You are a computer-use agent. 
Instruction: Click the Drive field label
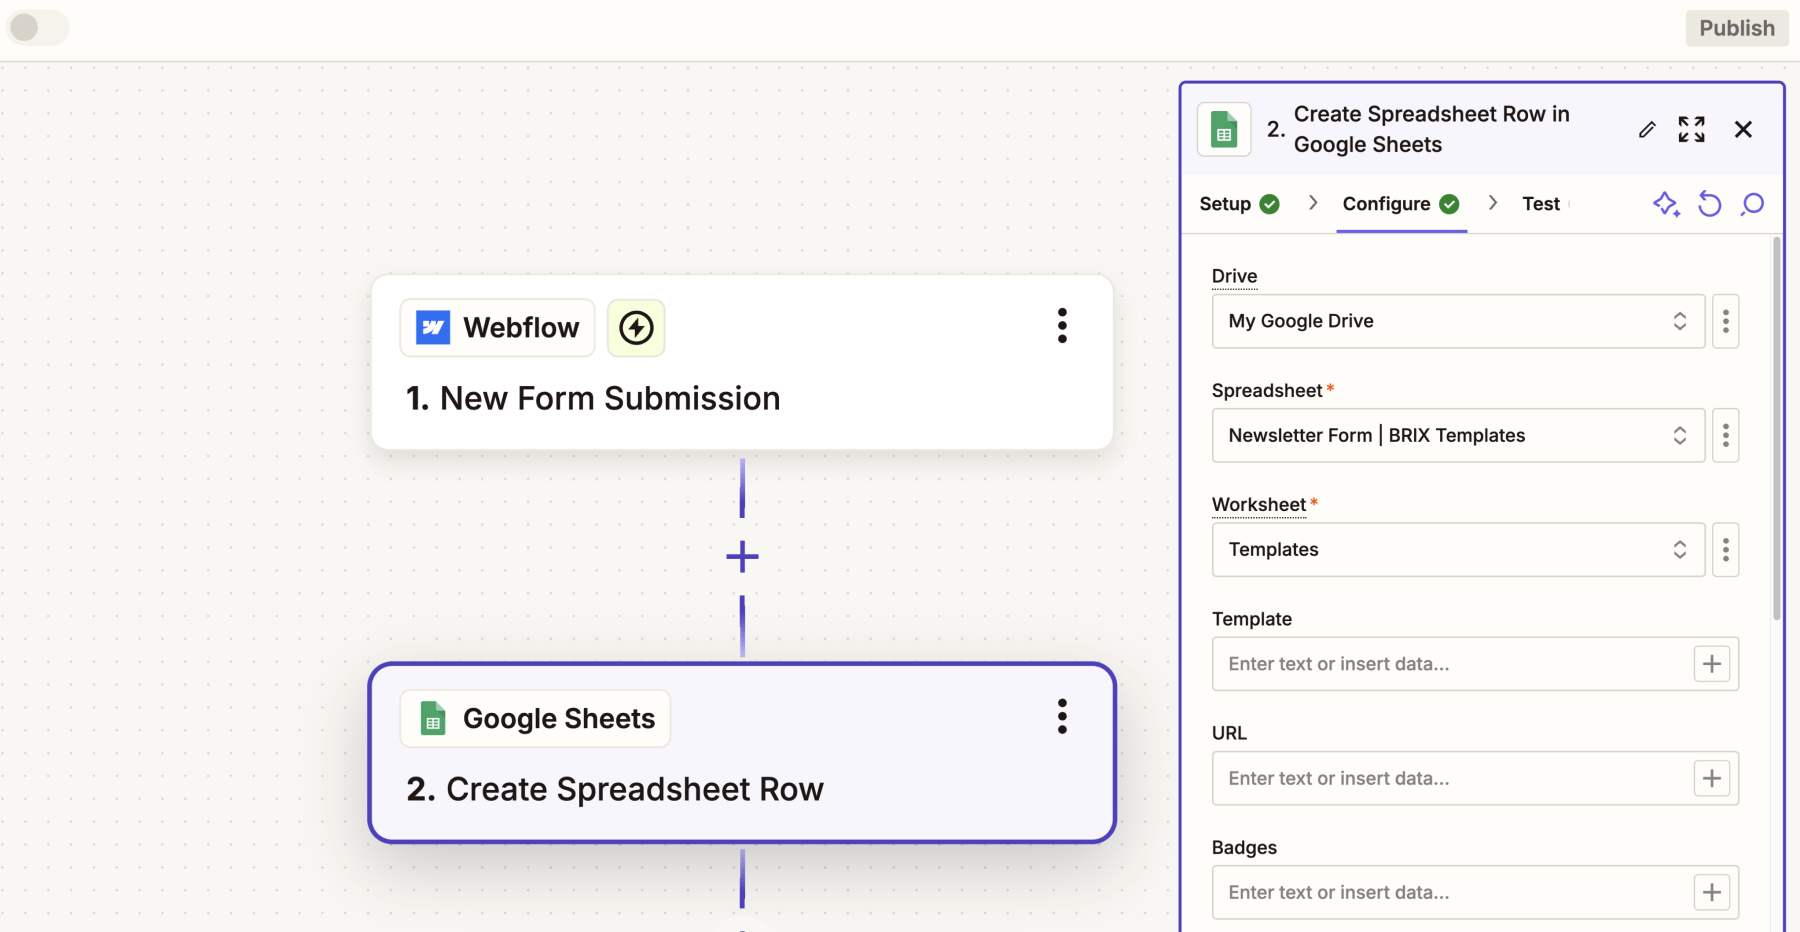pos(1234,276)
